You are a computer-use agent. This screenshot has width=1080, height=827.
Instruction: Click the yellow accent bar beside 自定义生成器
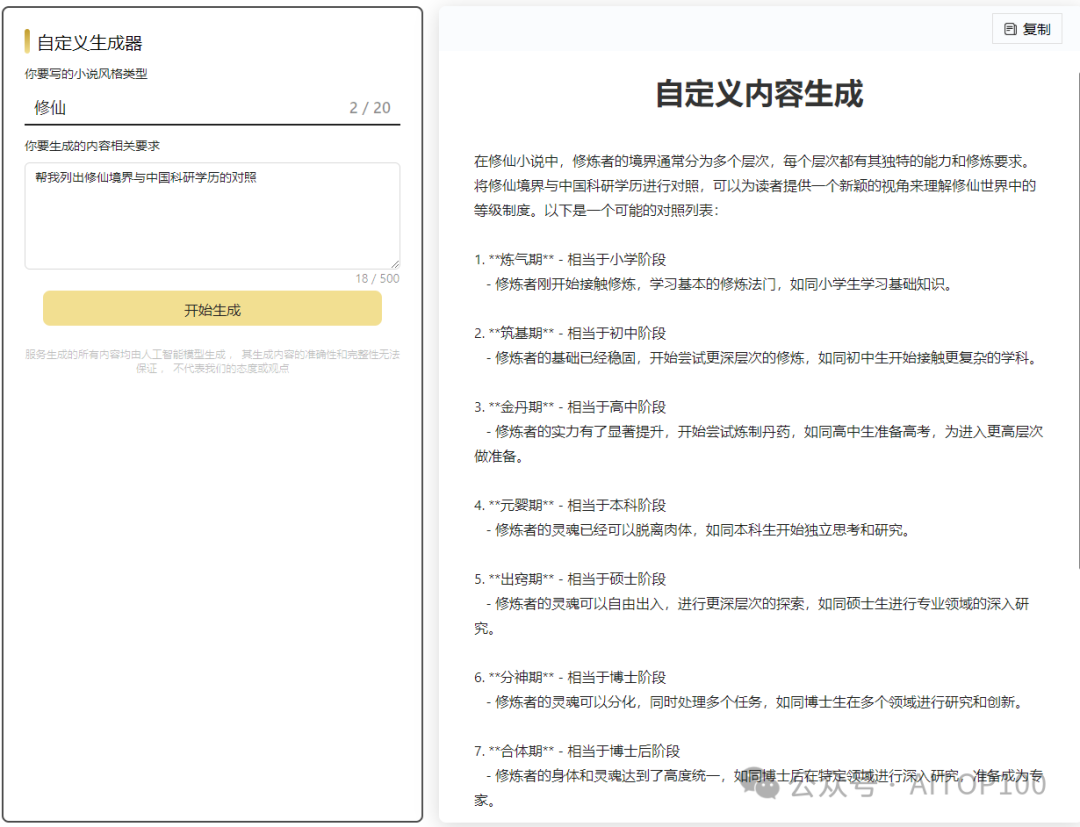[x=27, y=41]
